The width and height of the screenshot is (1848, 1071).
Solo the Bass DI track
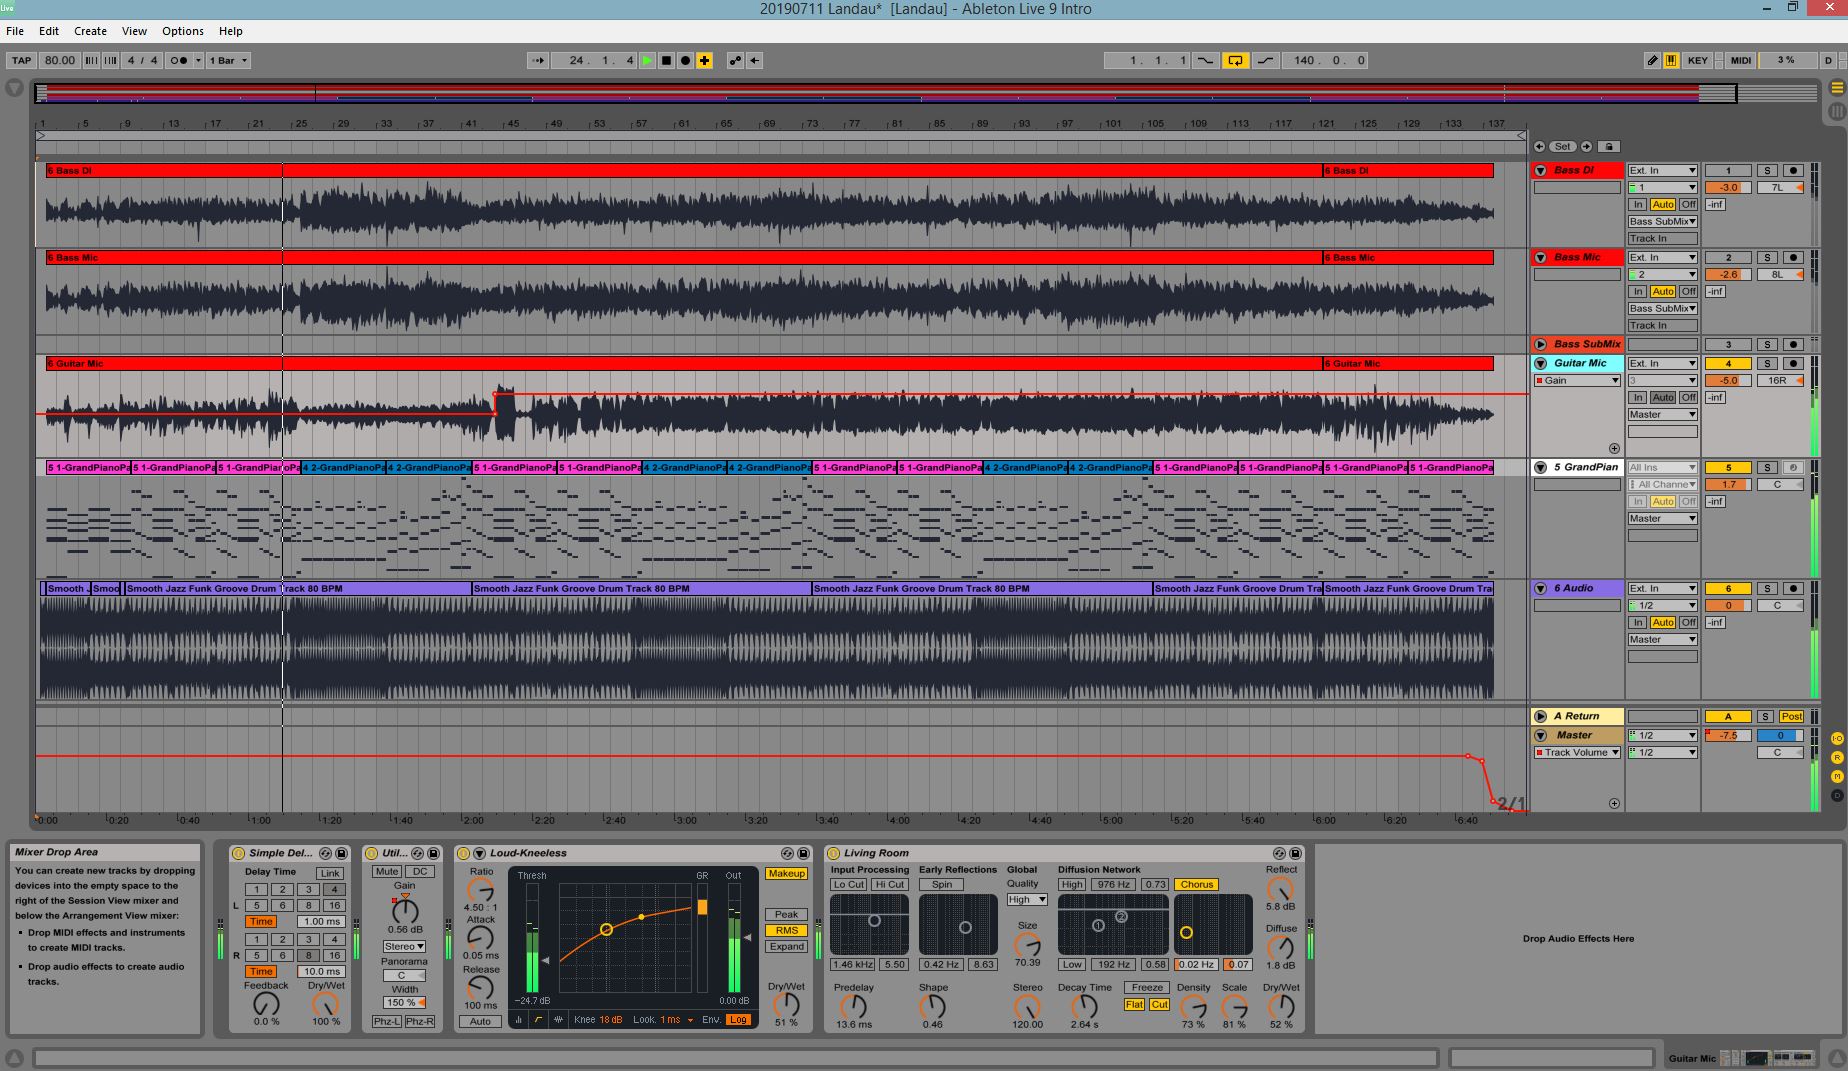(x=1767, y=171)
